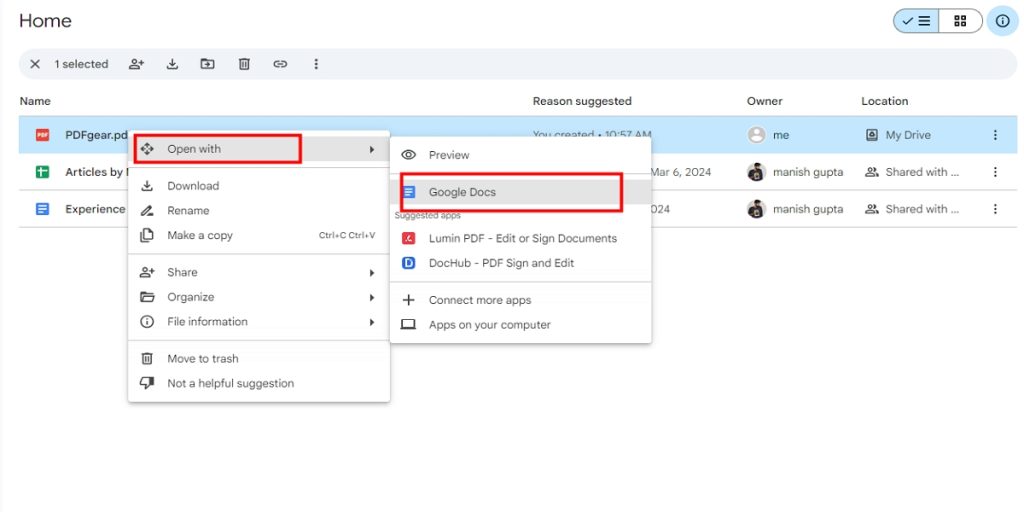Choose Lumin PDF - Edit or Sign Documents
This screenshot has height=512, width=1024.
click(520, 238)
